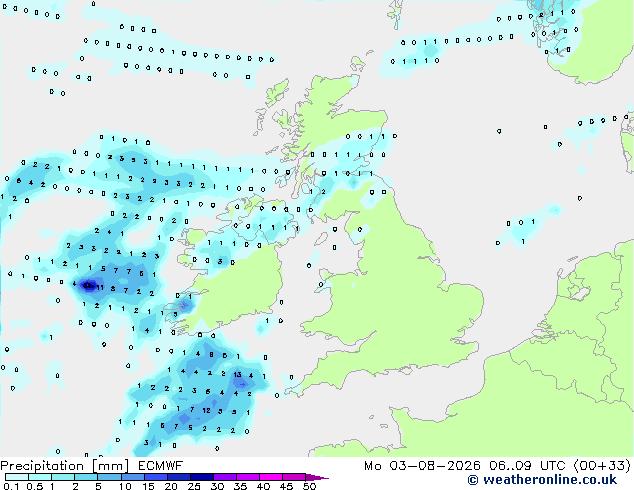634x490 pixels.
Task: Click the '50' legend scale label
Action: 309,486
